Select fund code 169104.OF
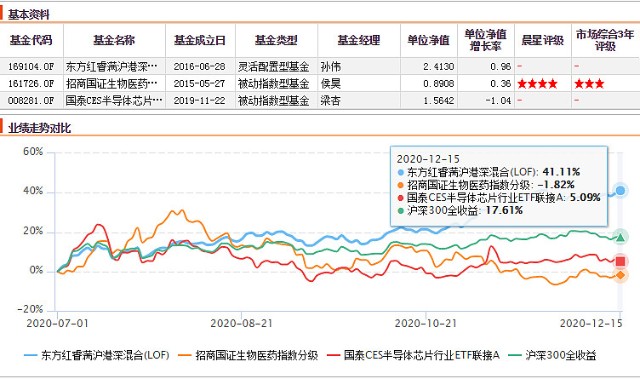640x379 pixels. coord(31,66)
